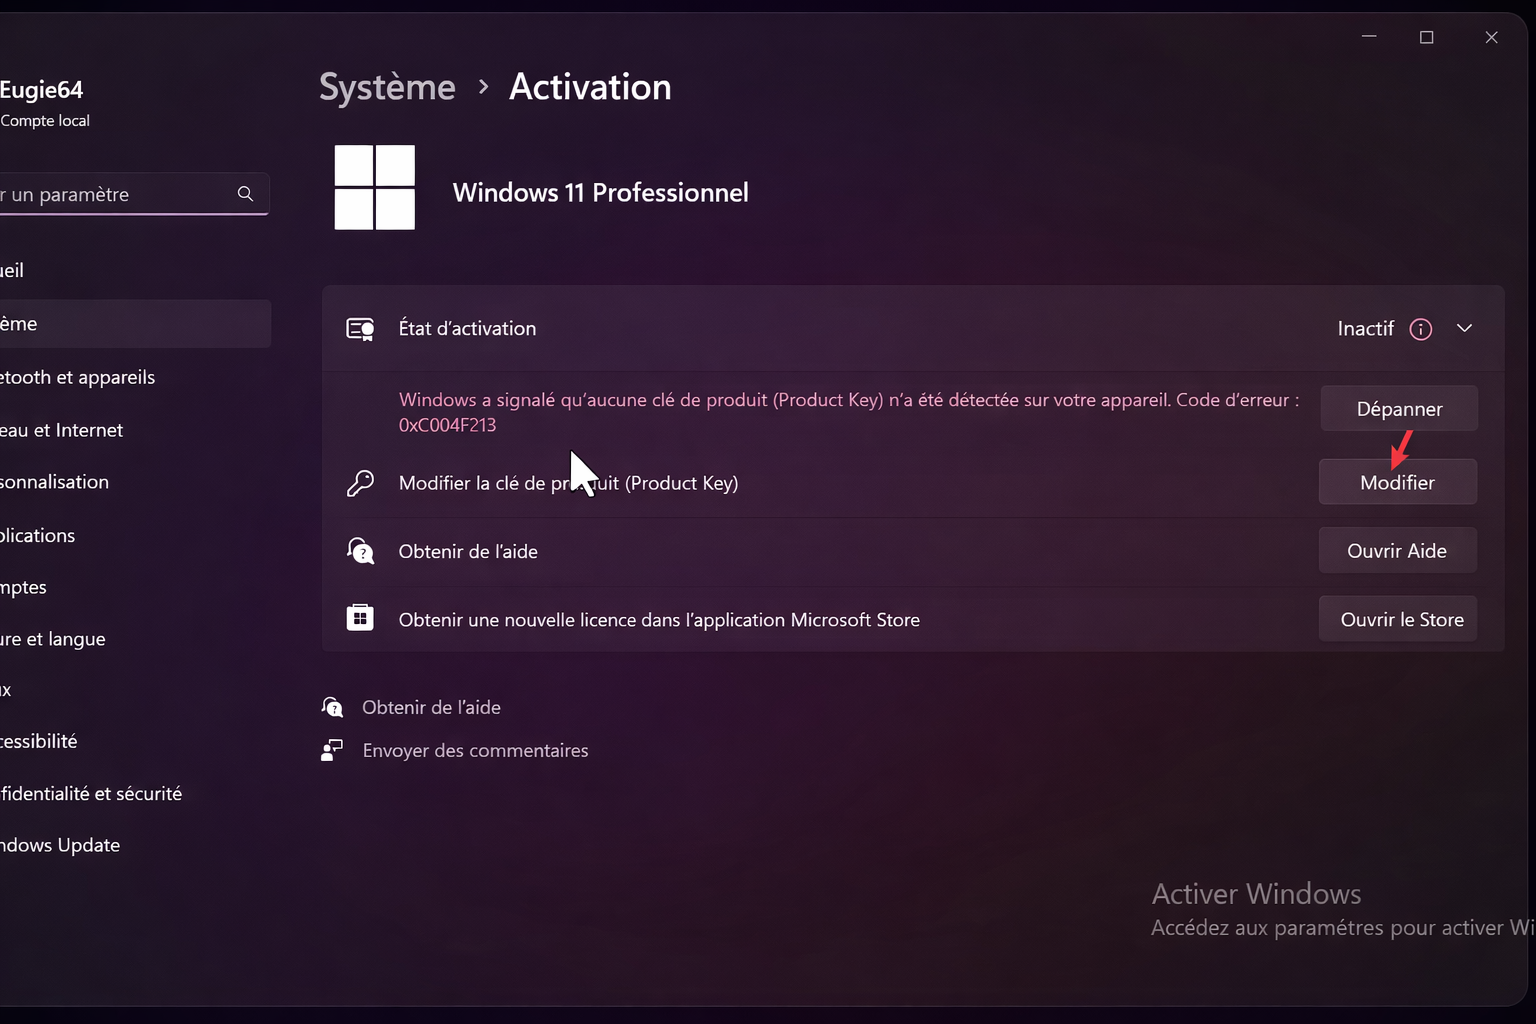Click the key icon for product key
Viewport: 1536px width, 1024px height.
pyautogui.click(x=360, y=483)
